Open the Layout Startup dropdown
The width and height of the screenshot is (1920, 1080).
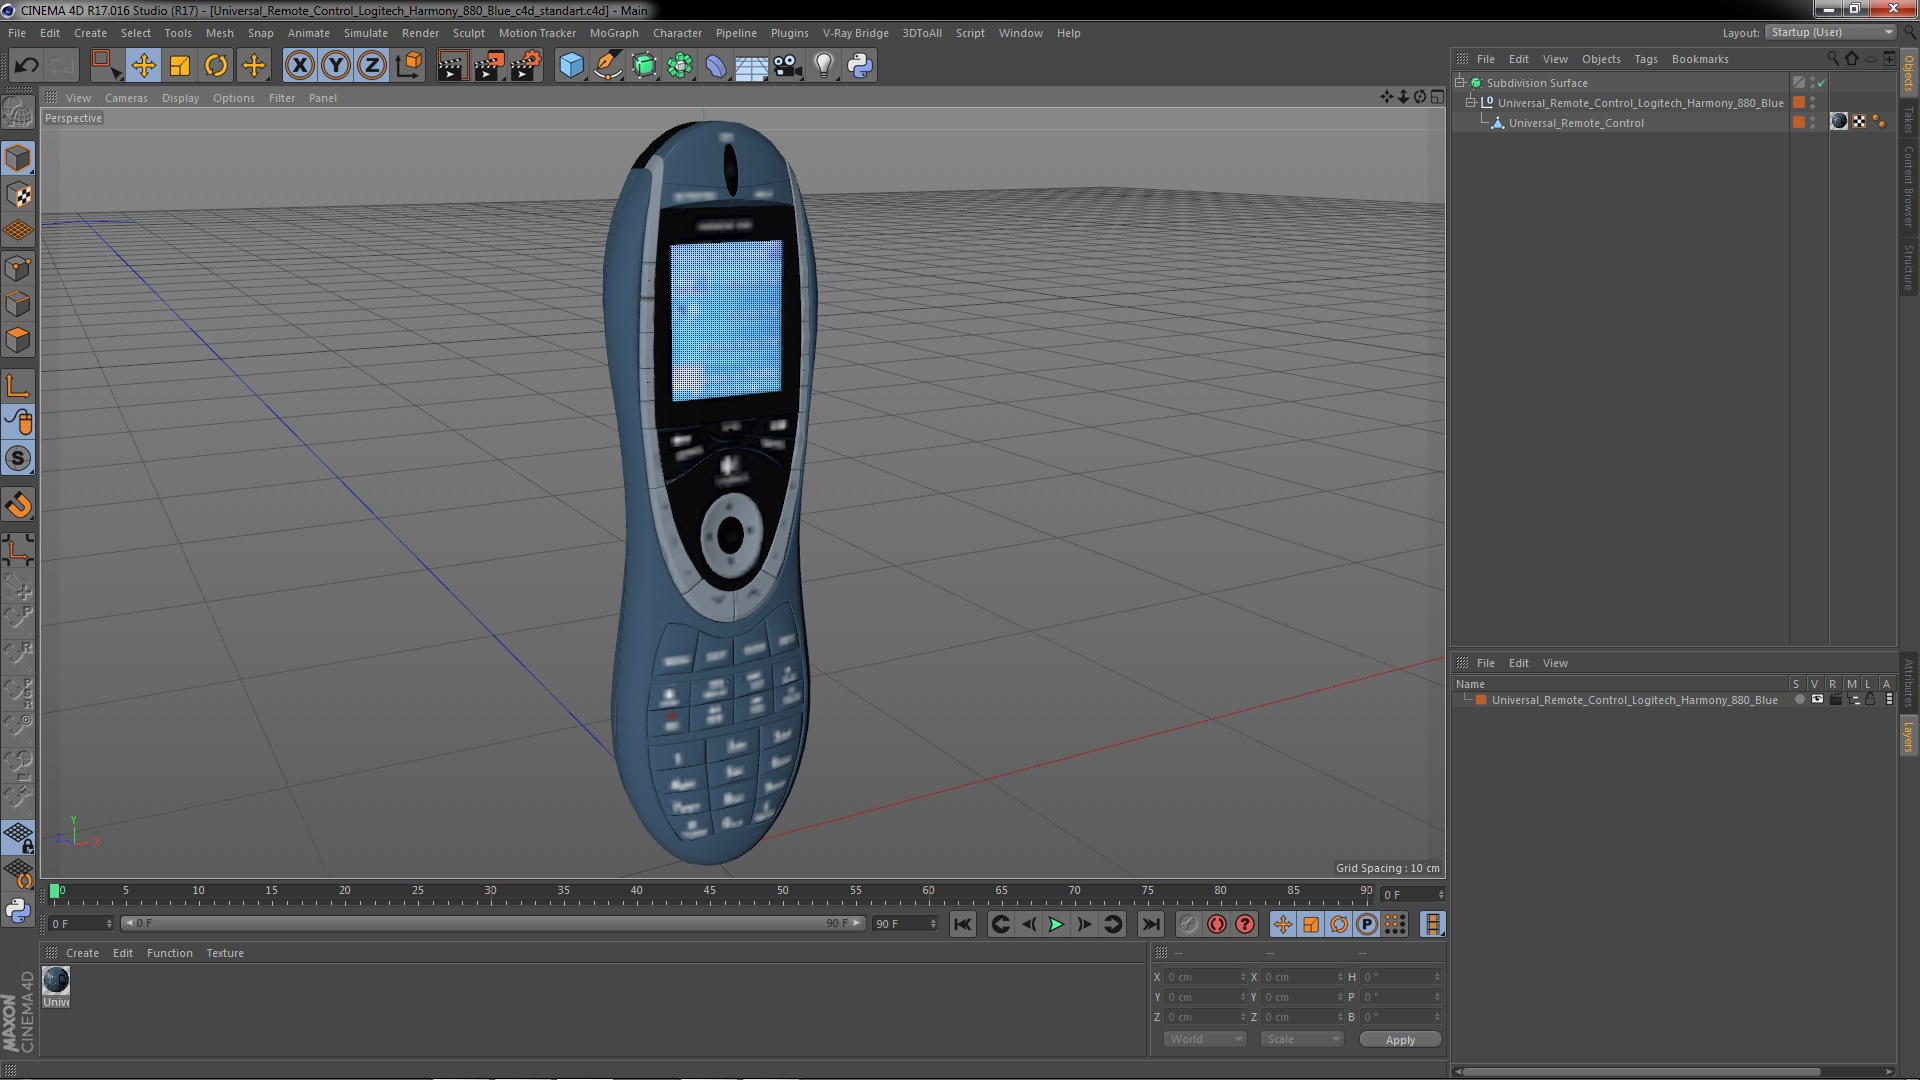pyautogui.click(x=1831, y=32)
